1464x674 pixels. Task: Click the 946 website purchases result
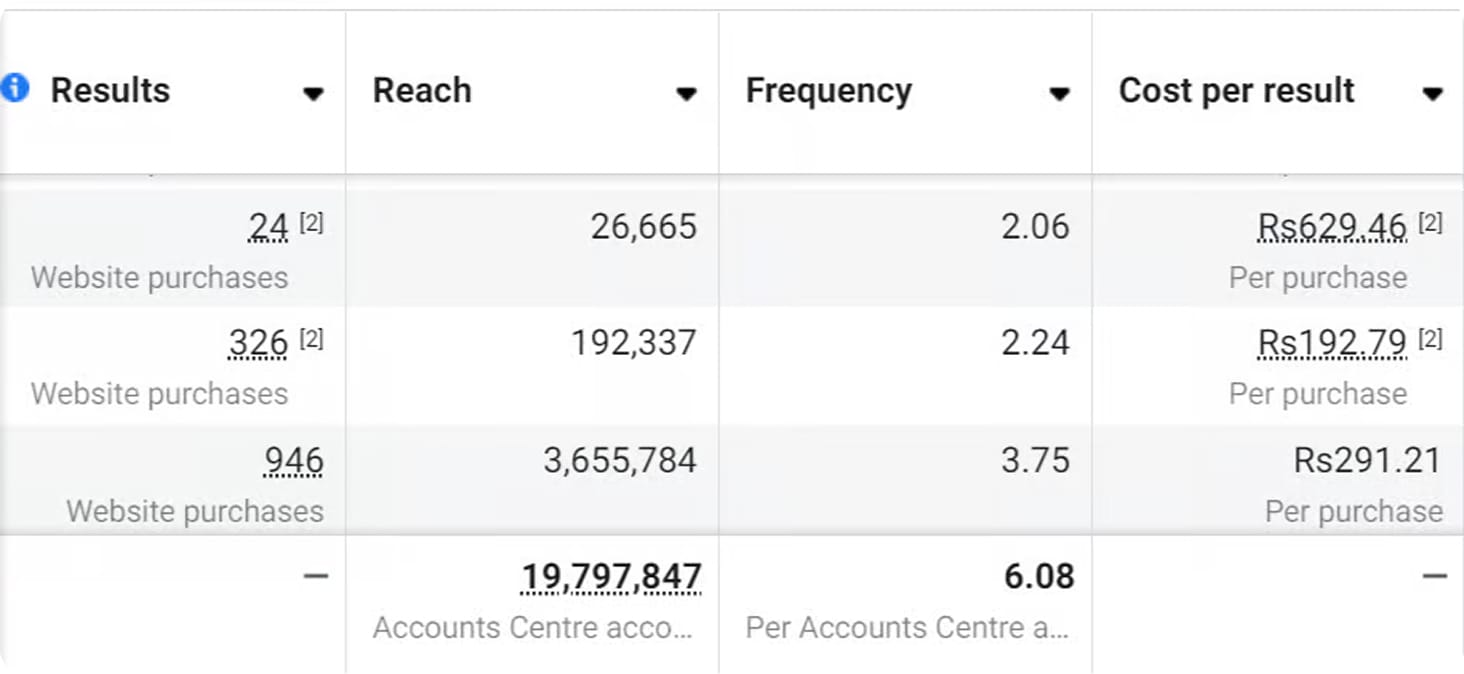pyautogui.click(x=294, y=461)
